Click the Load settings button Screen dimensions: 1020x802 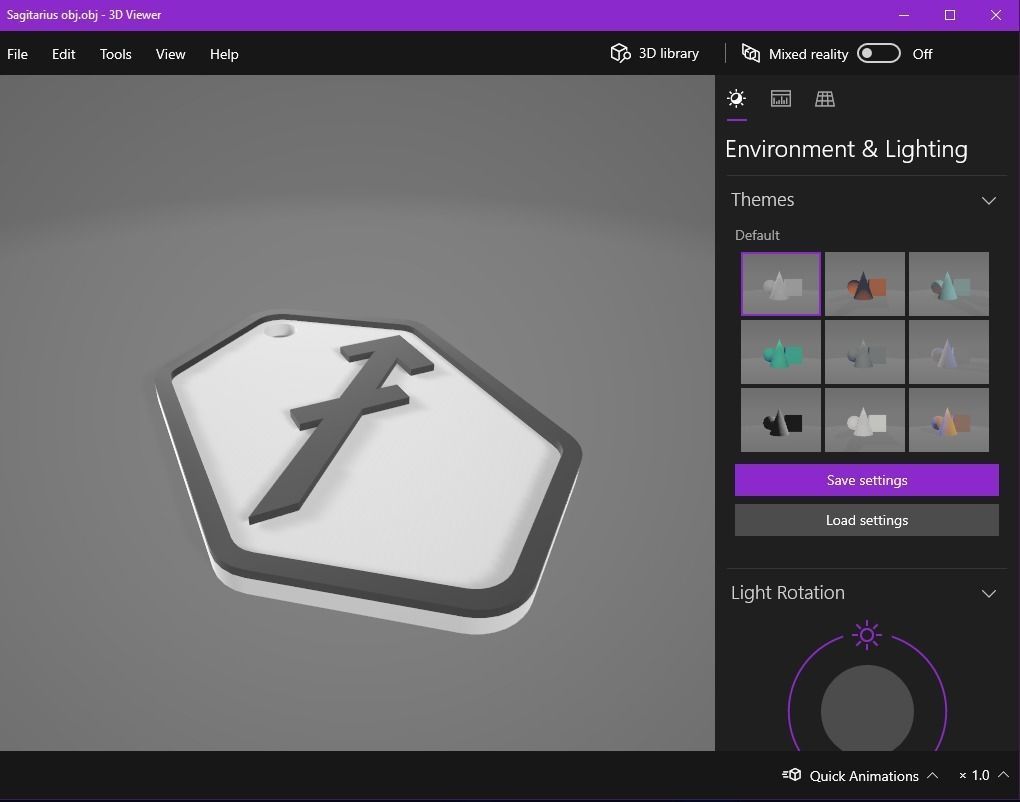pos(866,520)
